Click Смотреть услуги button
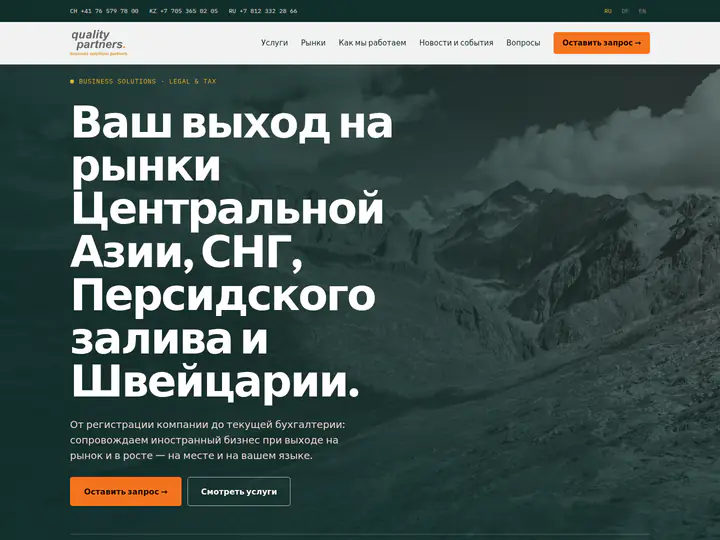 [239, 491]
